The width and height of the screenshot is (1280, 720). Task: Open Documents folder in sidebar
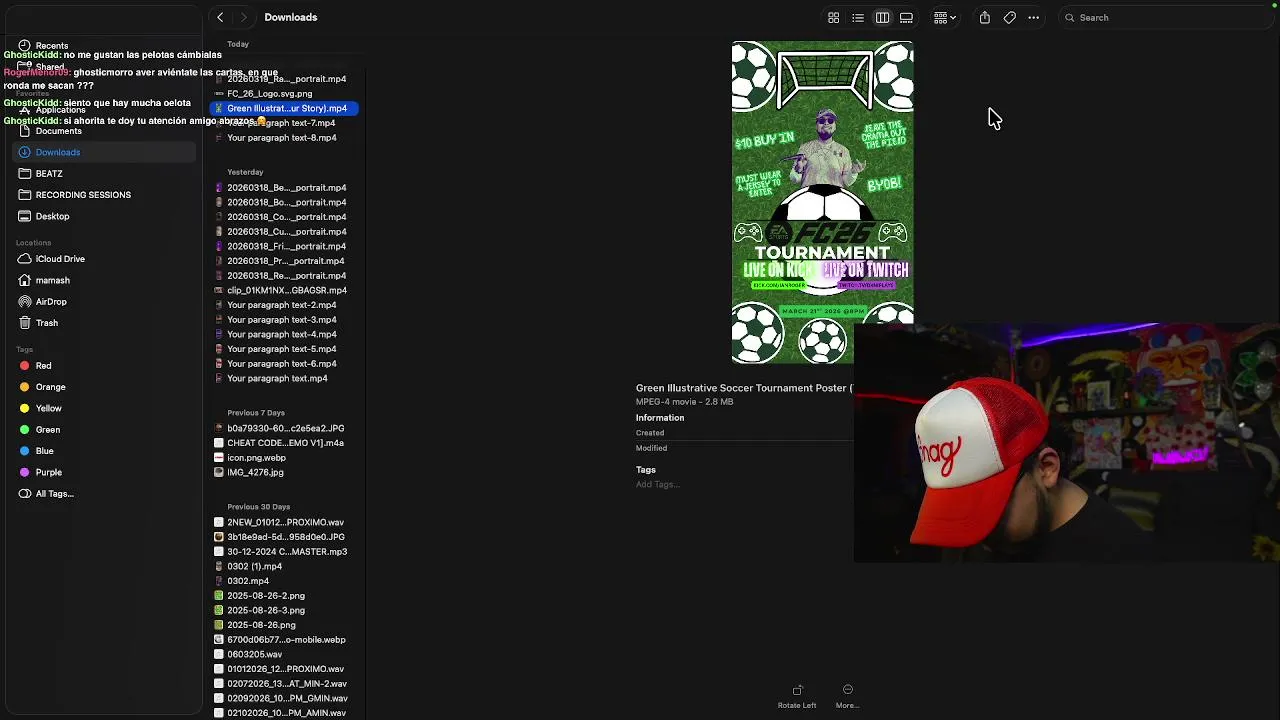[x=58, y=131]
